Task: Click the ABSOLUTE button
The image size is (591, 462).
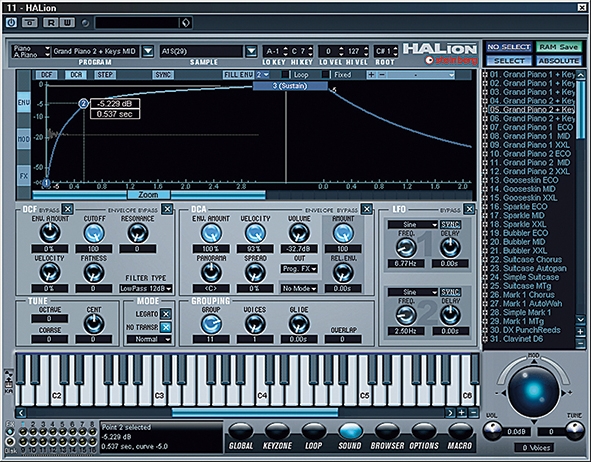Action: (559, 61)
